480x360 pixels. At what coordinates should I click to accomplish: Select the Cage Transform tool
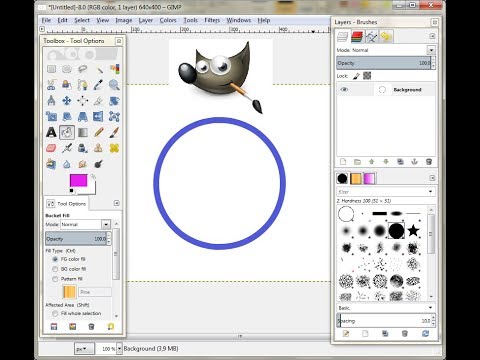point(114,116)
